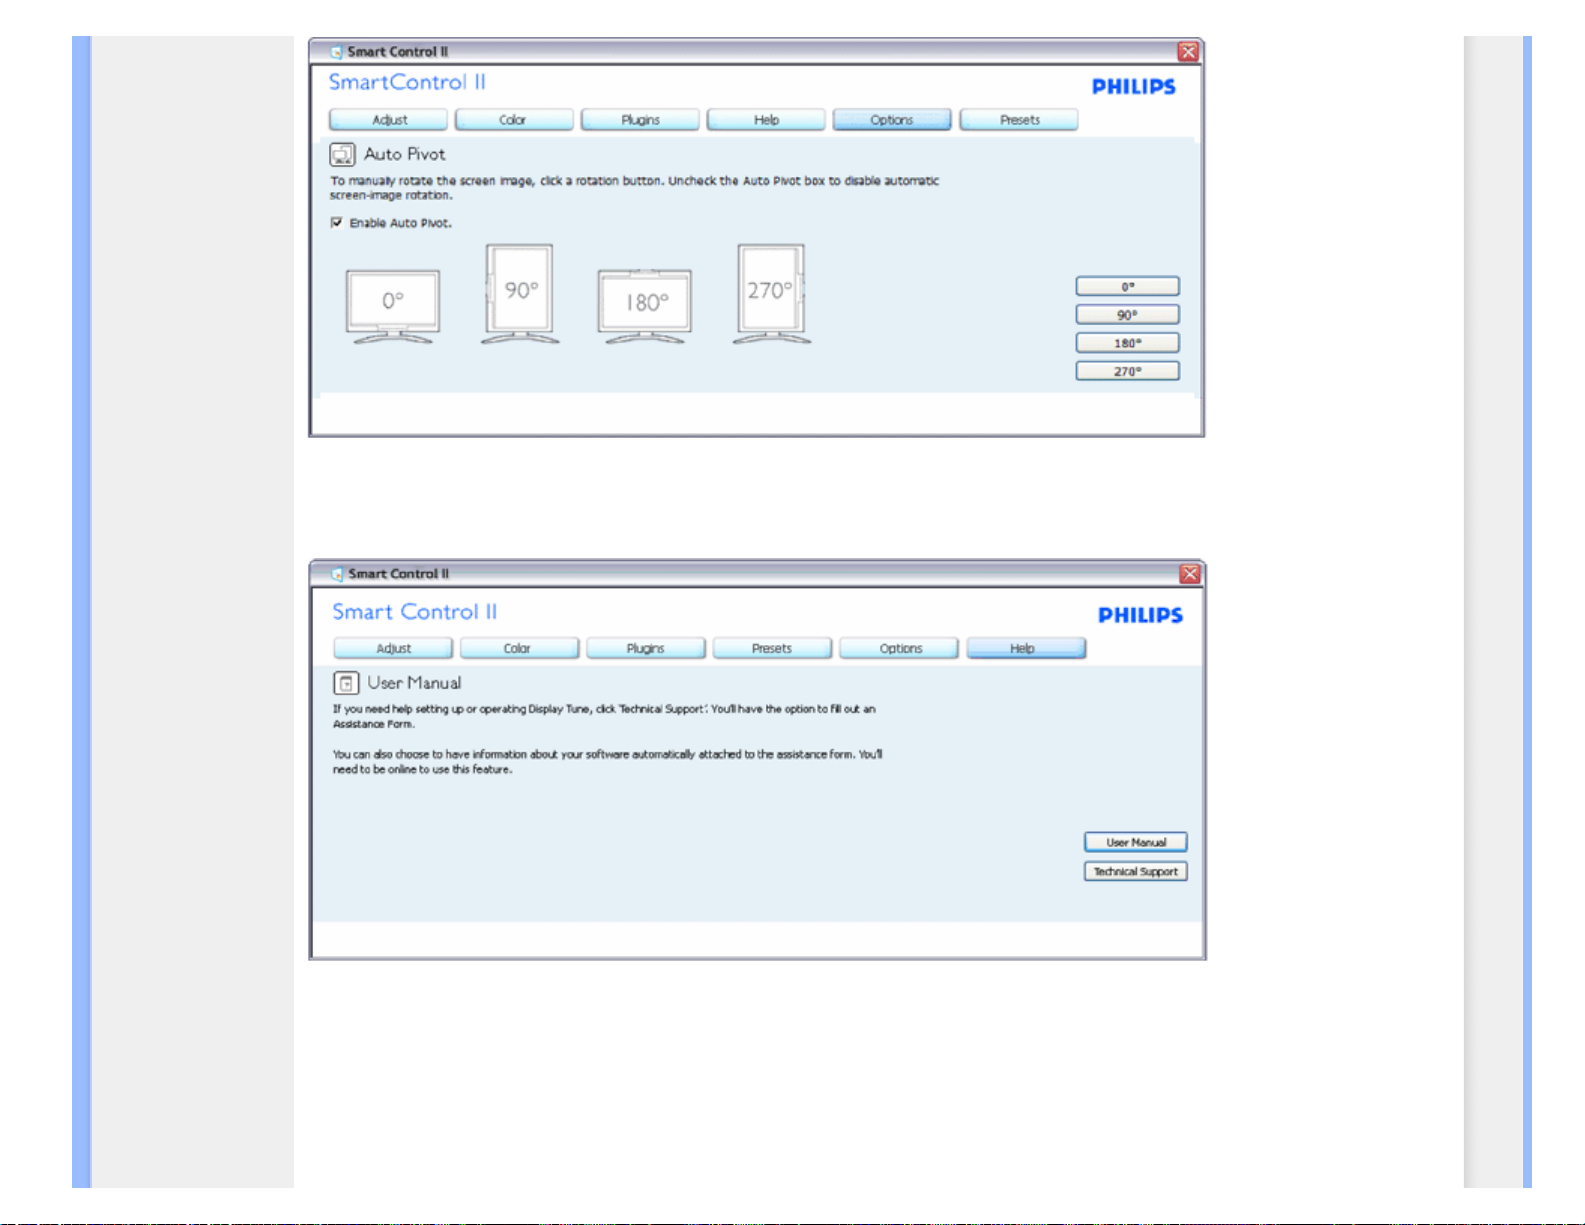
Task: Click the 'SmartControl II' title in the upper window
Action: coord(407,82)
